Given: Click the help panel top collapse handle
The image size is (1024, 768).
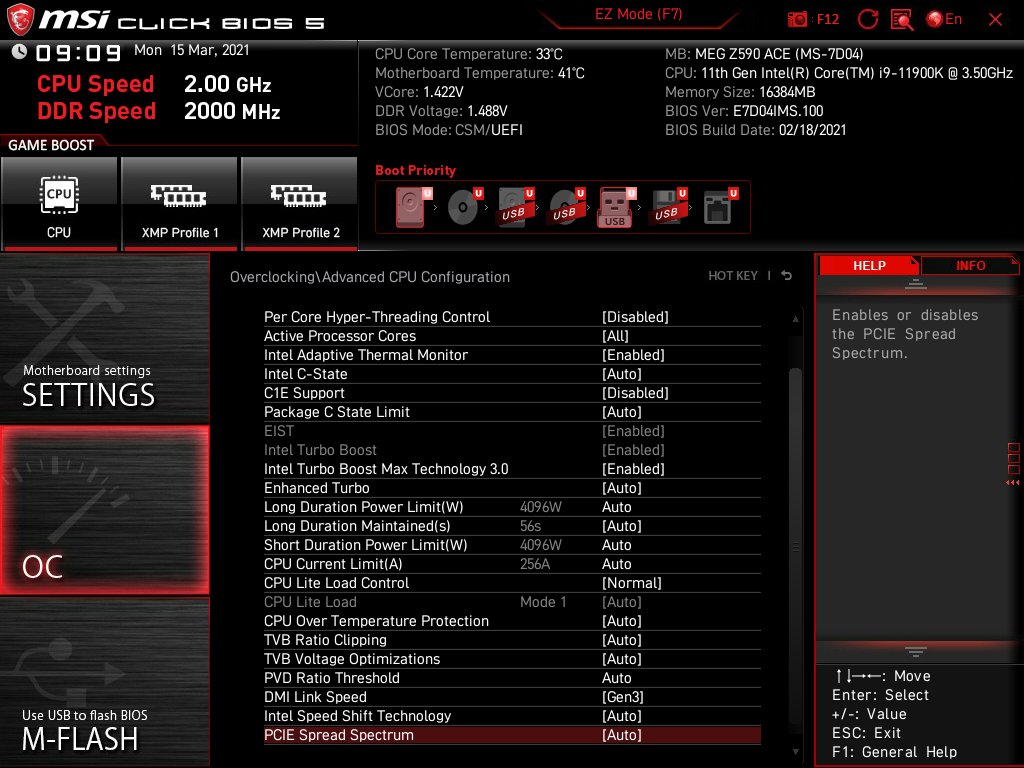Looking at the screenshot, I should pyautogui.click(x=916, y=283).
